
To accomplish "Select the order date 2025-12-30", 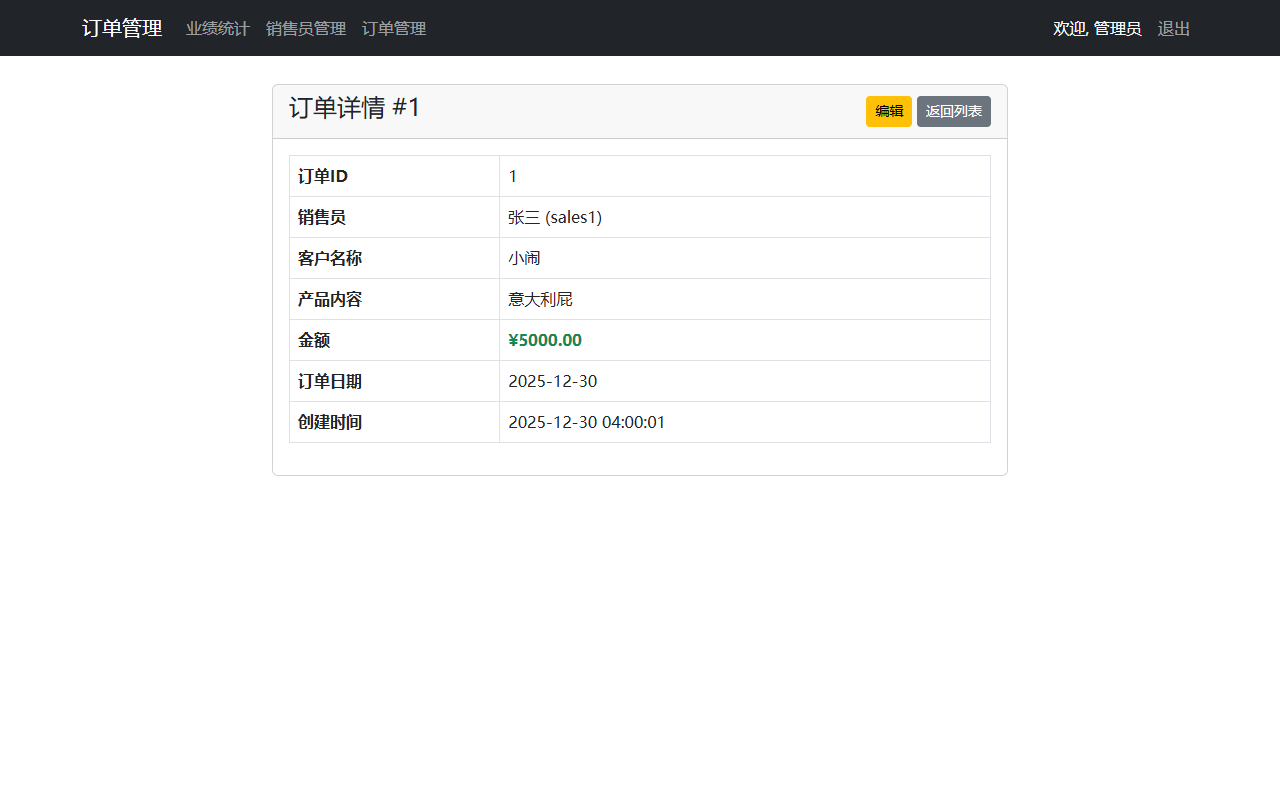I will 553,381.
